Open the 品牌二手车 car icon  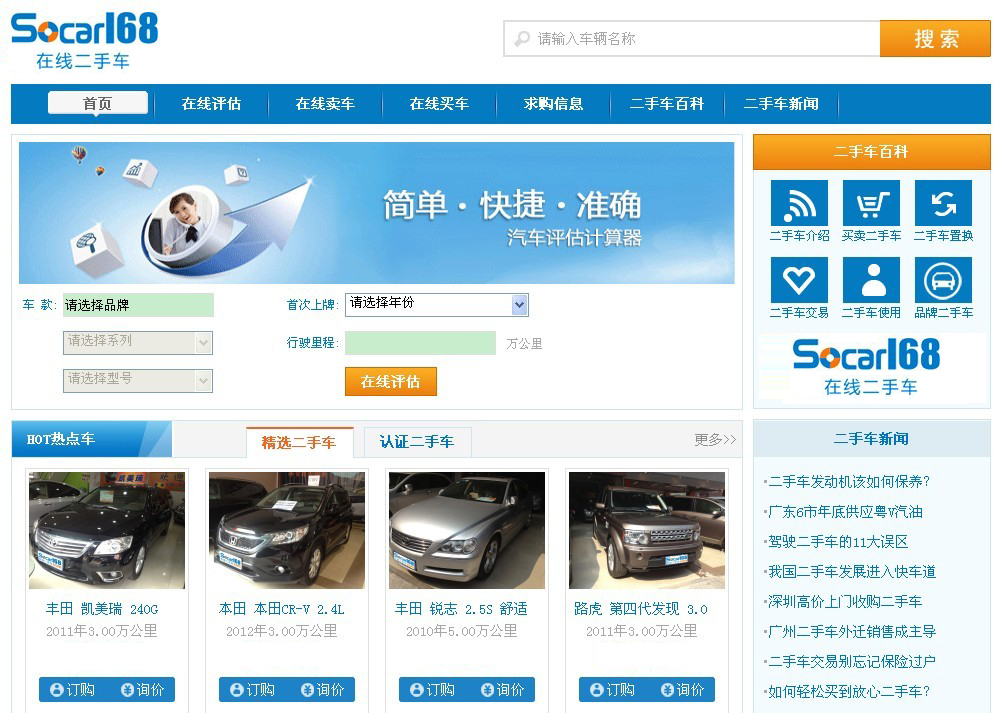click(x=943, y=280)
